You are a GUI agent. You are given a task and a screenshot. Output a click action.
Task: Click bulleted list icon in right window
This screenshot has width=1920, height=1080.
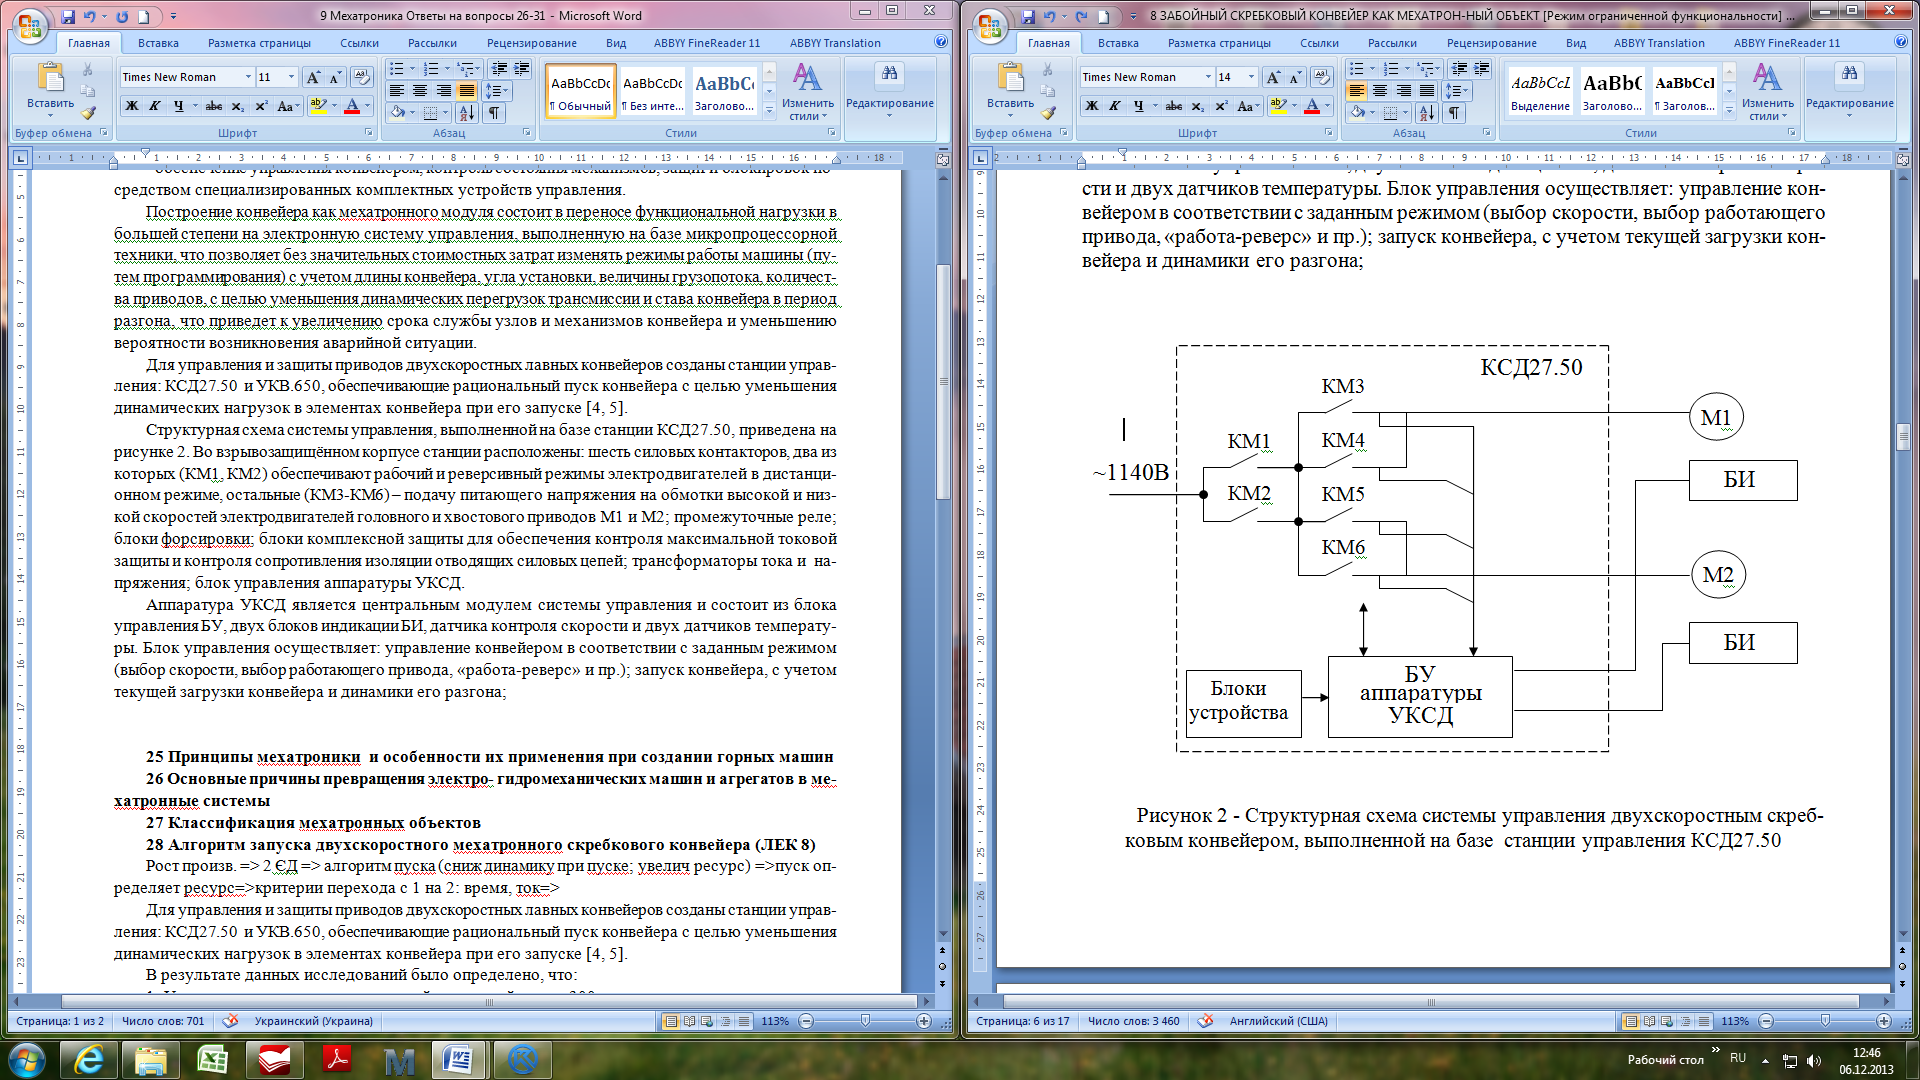tap(1356, 69)
